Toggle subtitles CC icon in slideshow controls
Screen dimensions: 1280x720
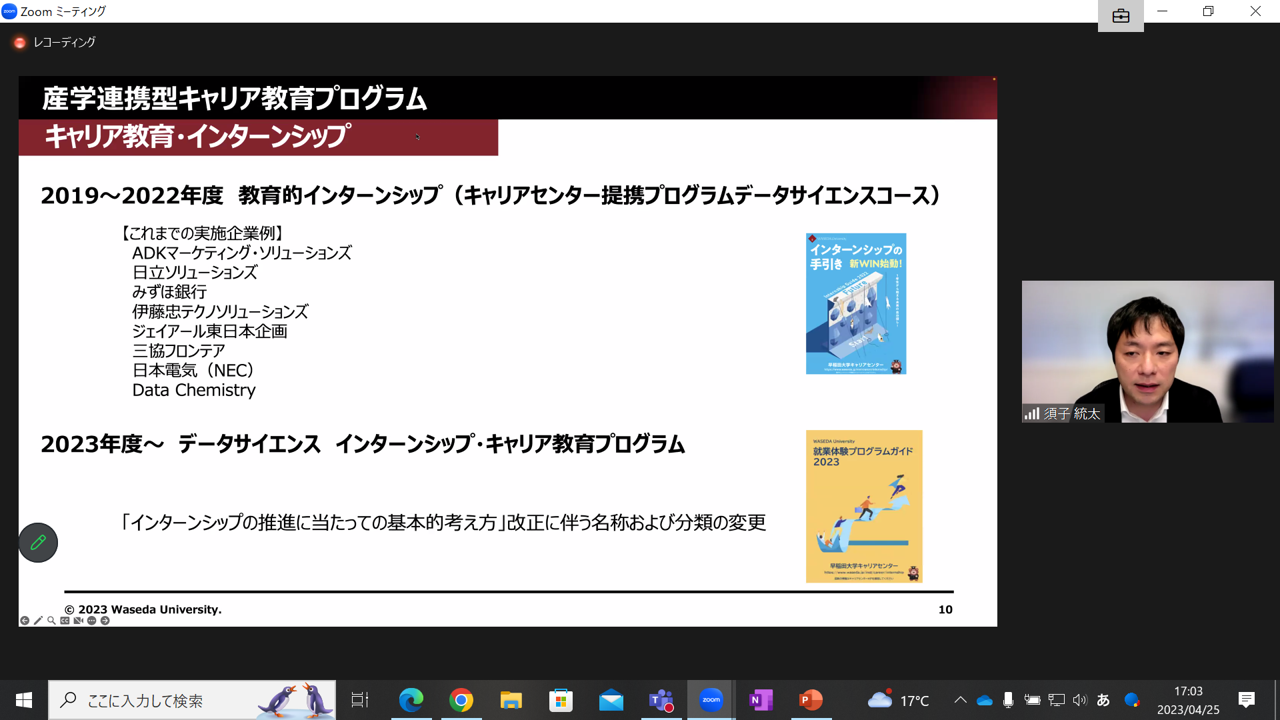pos(65,621)
